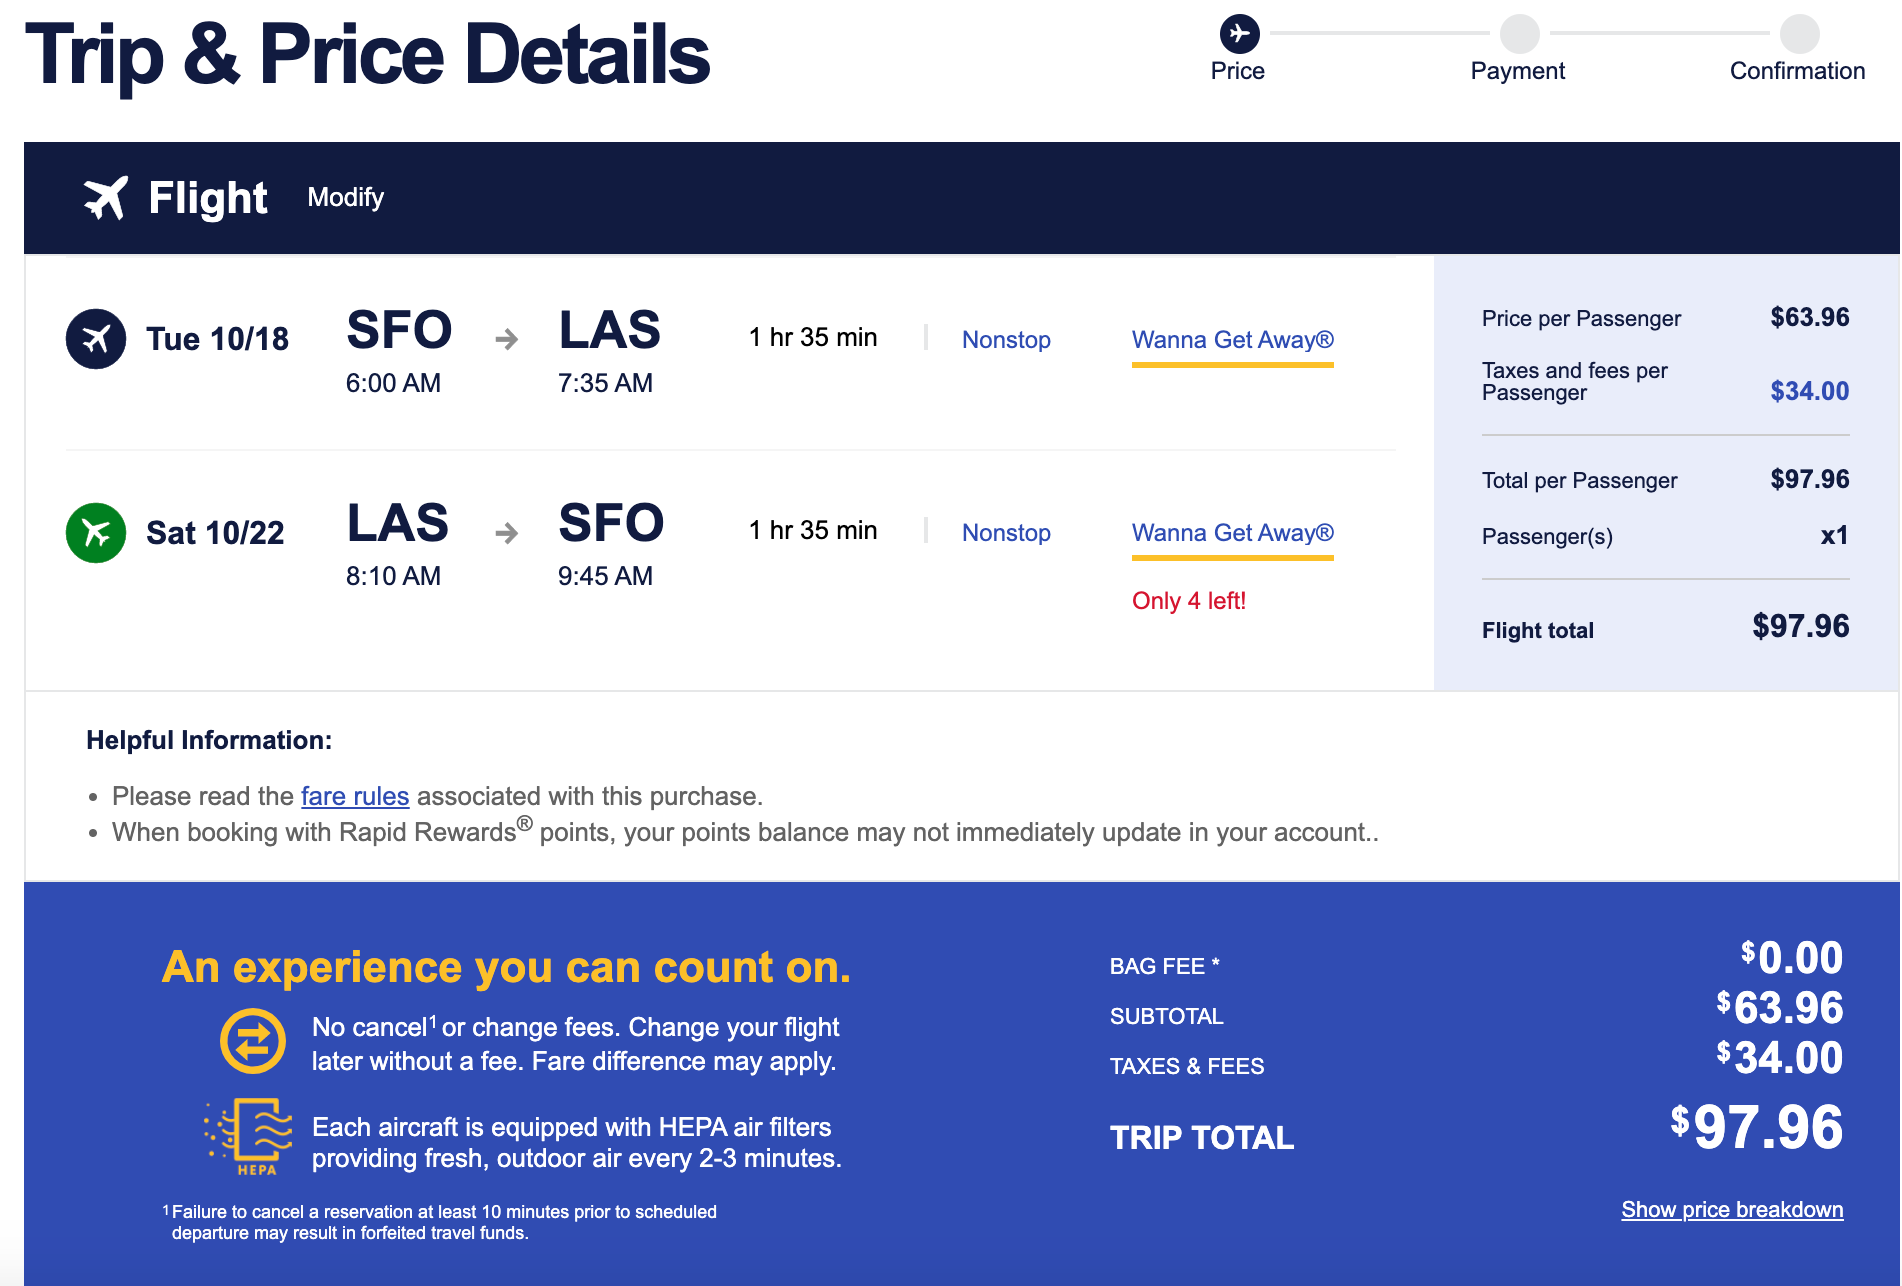The image size is (1902, 1286).
Task: Click the dark departing flight icon for Tue 10/18
Action: (x=96, y=339)
